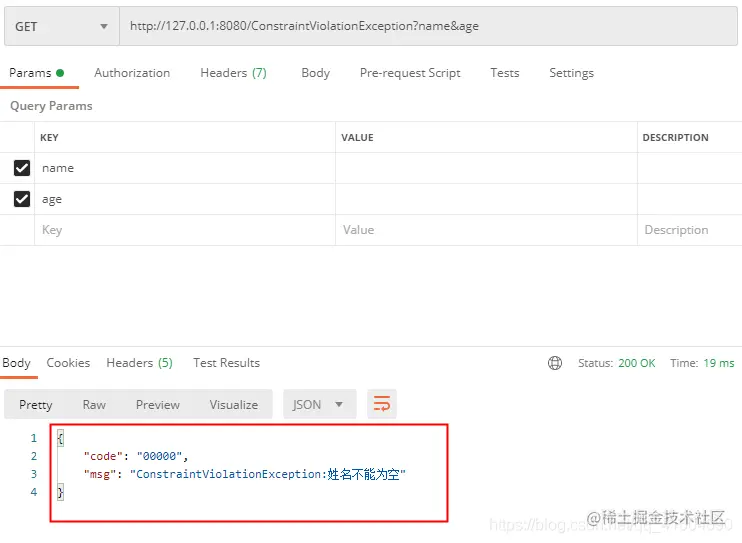Open the Pre-request Script tab
This screenshot has width=742, height=543.
[x=410, y=73]
